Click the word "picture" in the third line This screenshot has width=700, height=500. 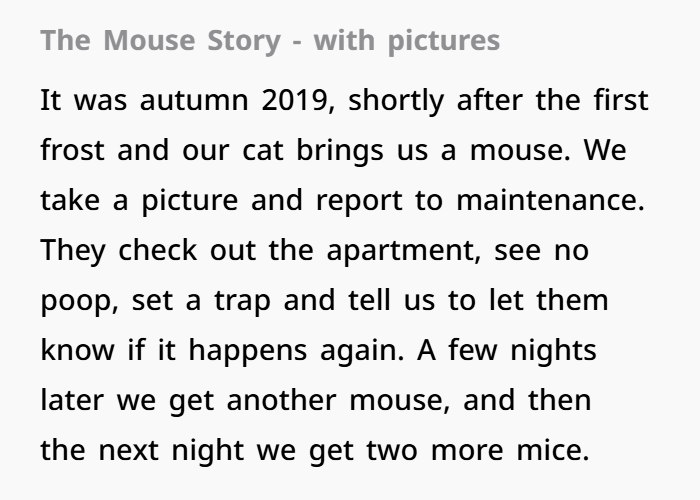tap(190, 202)
